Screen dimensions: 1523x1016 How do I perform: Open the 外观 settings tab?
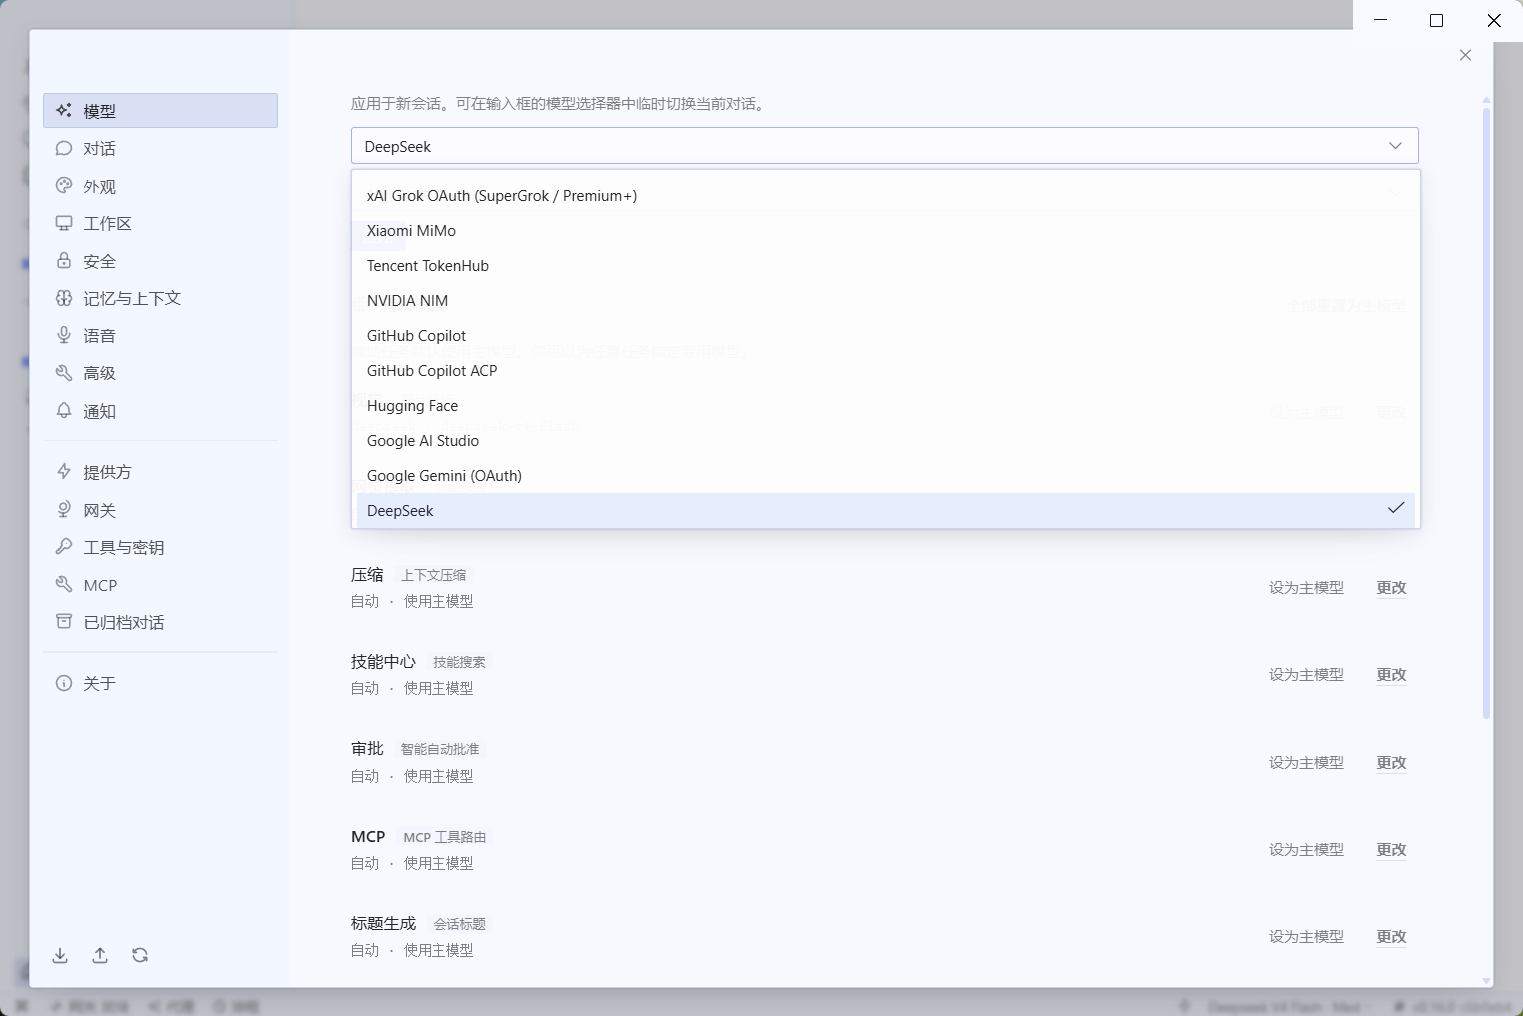160,186
